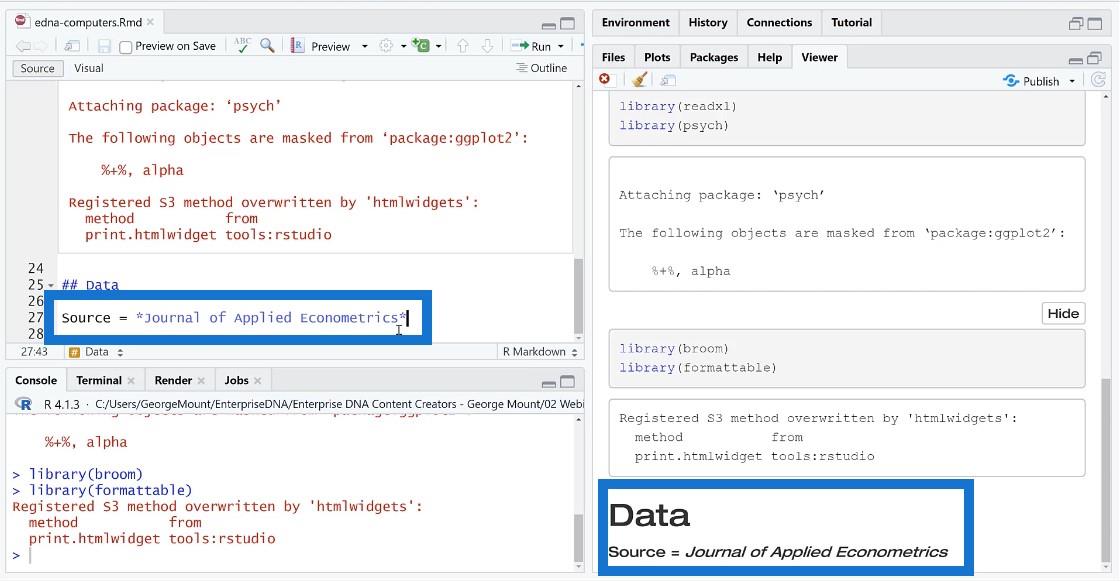Open the R Markdown file type dropdown

point(539,352)
